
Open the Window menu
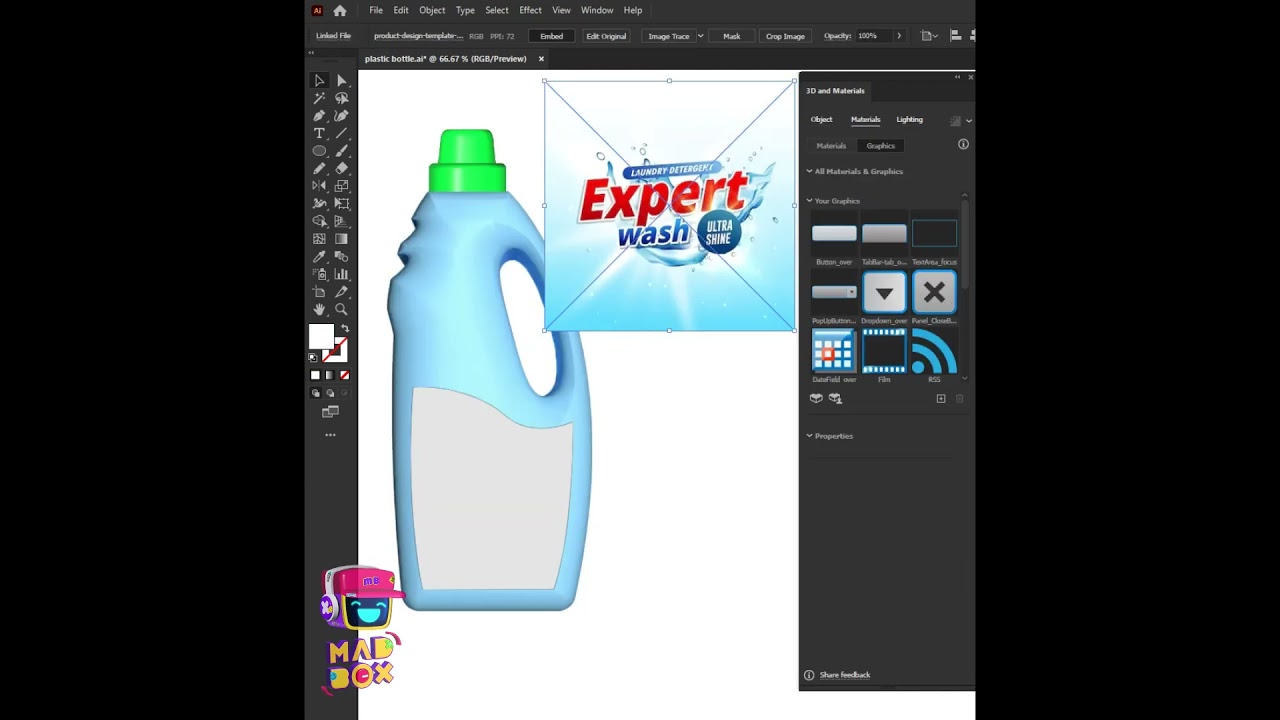[597, 10]
